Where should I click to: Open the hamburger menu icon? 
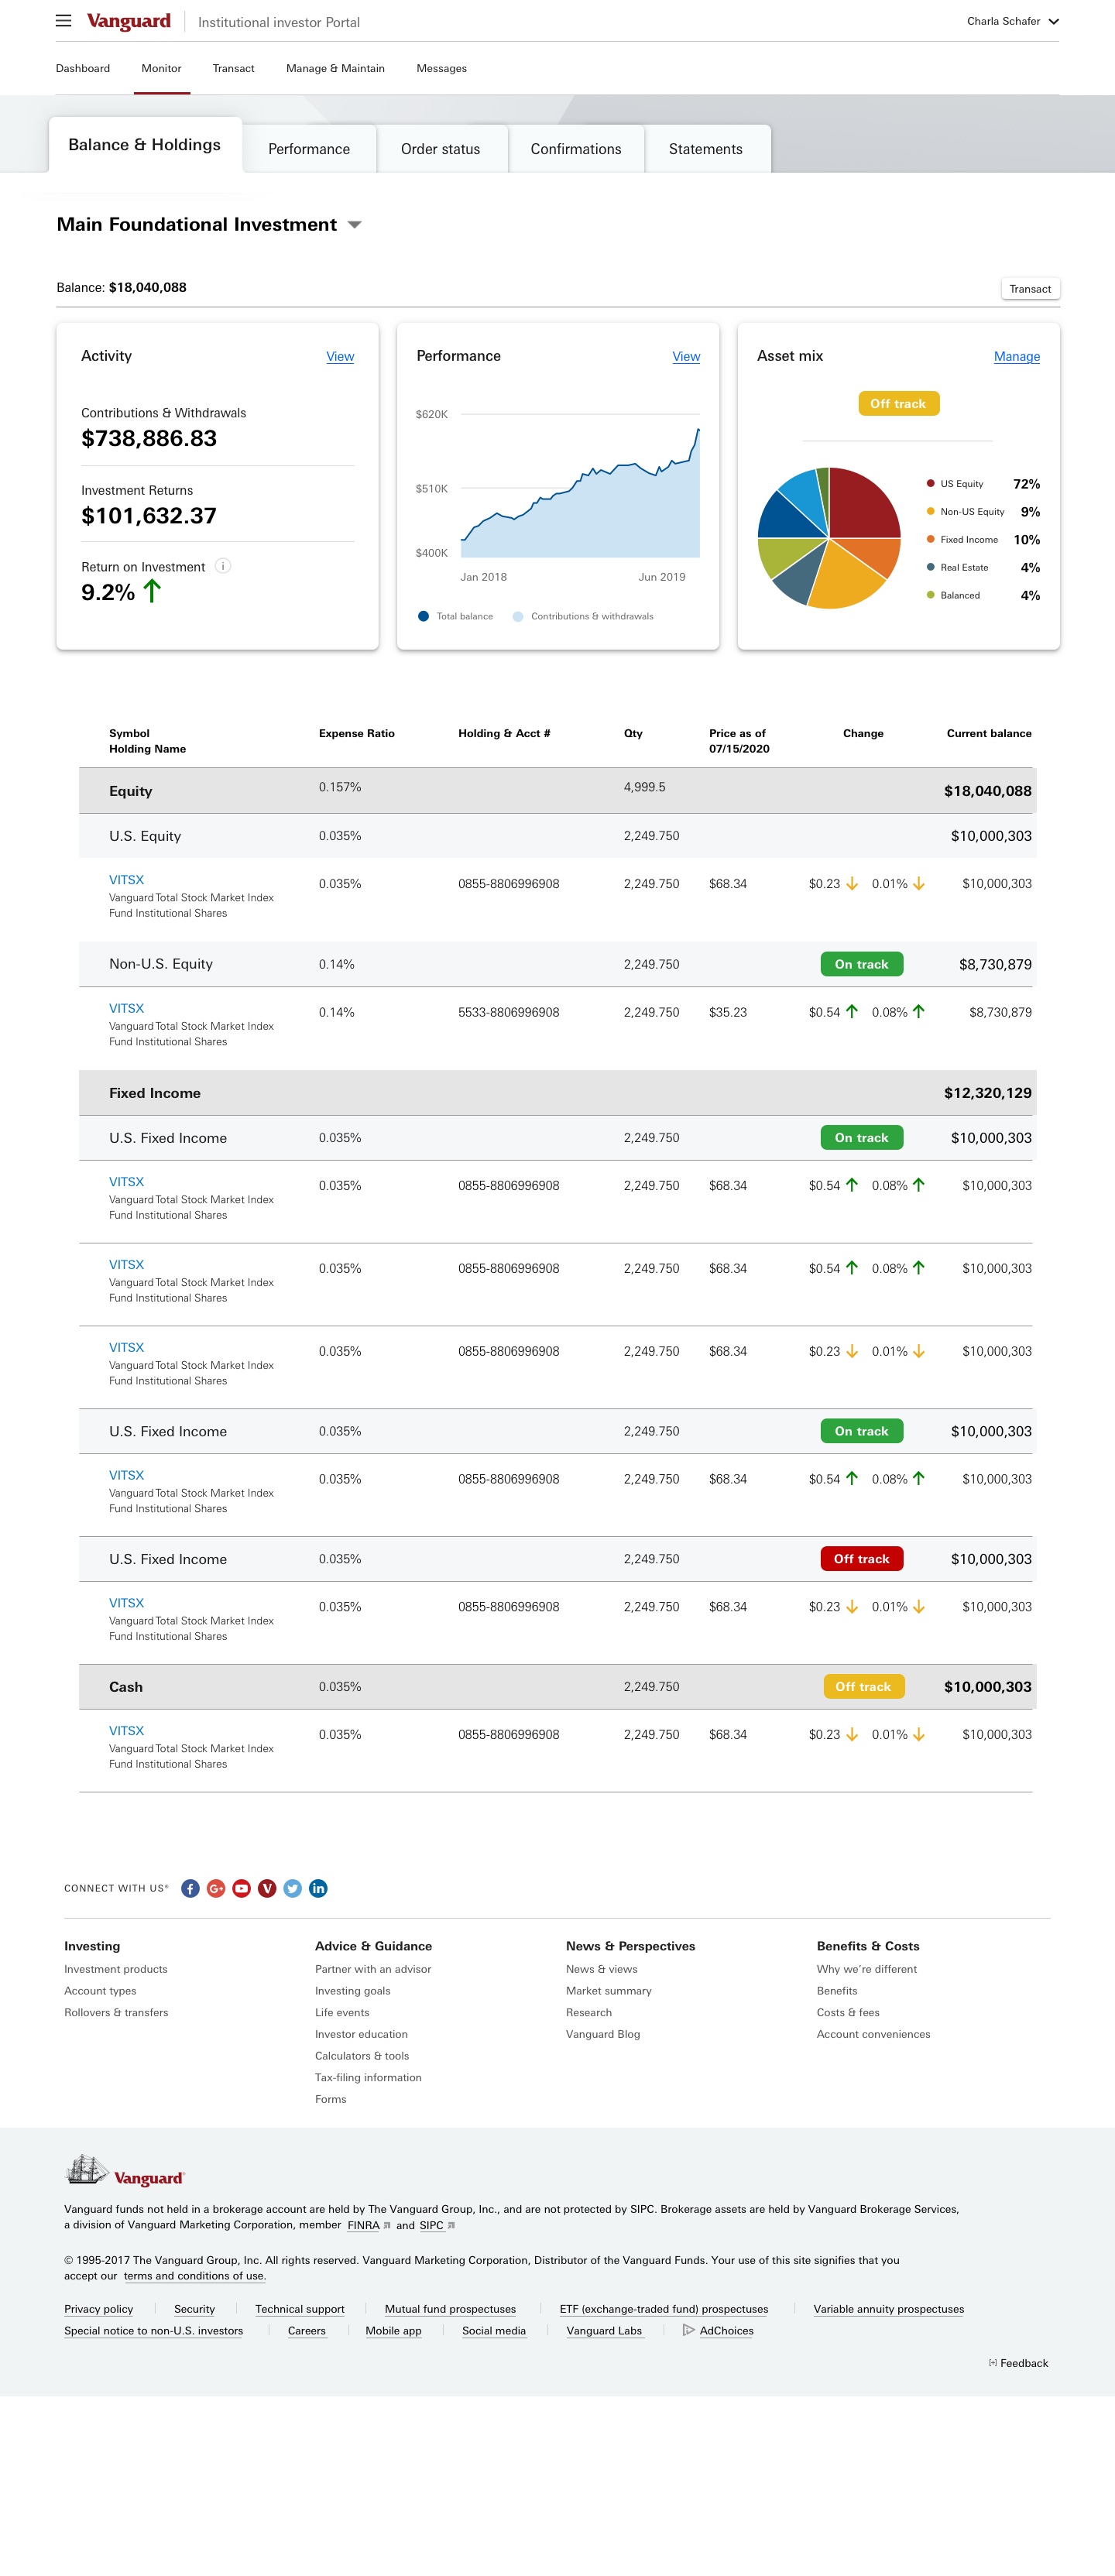coord(63,21)
